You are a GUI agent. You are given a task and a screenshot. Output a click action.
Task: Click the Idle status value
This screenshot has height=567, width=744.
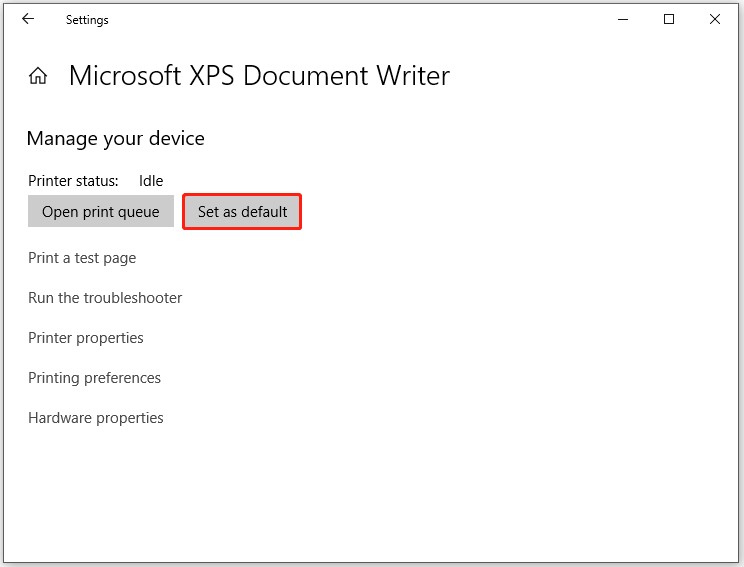click(x=151, y=181)
